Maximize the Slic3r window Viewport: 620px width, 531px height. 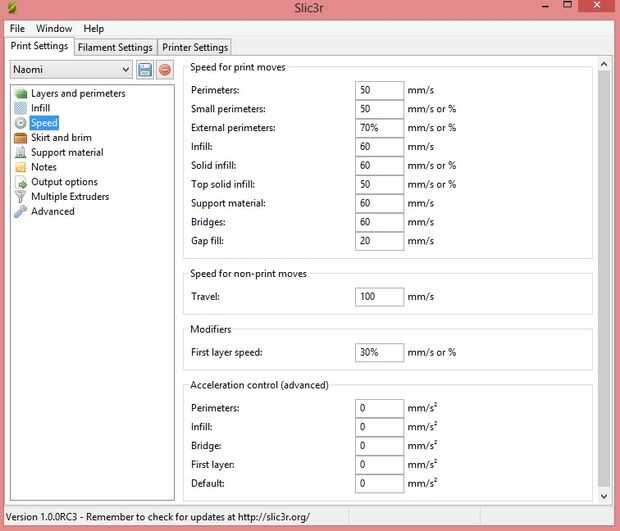567,5
